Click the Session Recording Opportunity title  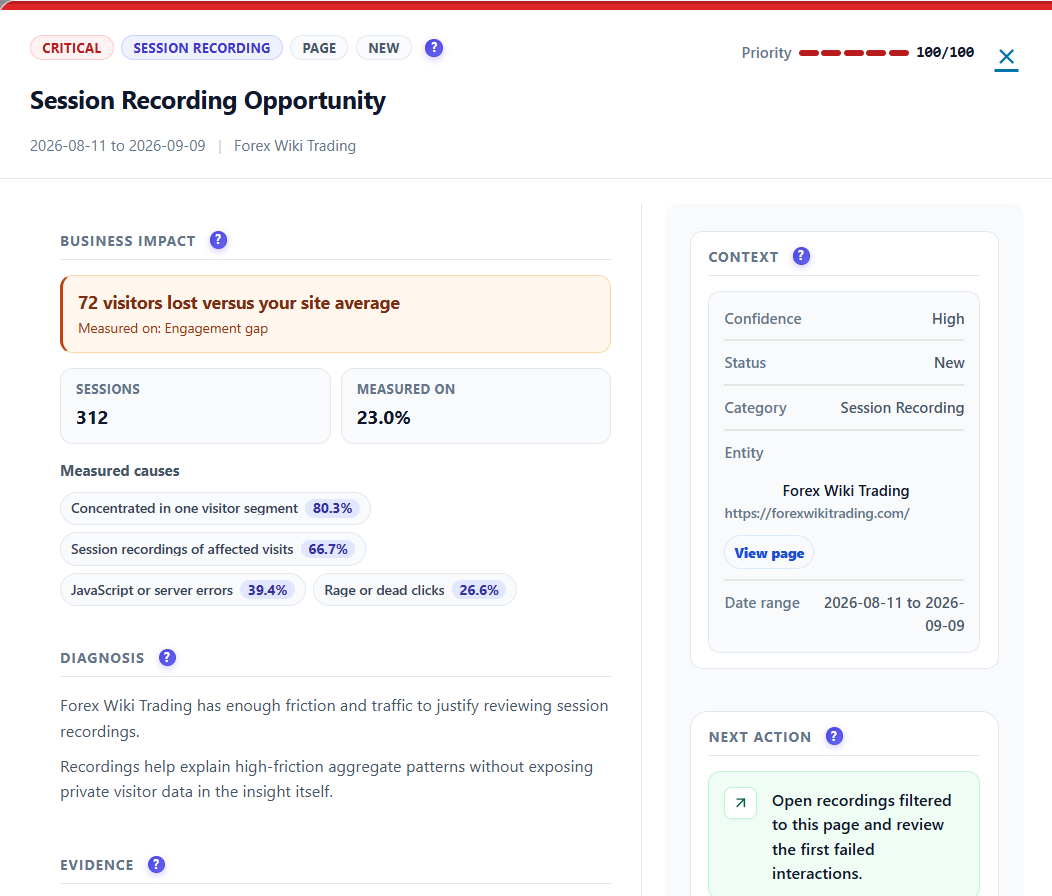208,101
